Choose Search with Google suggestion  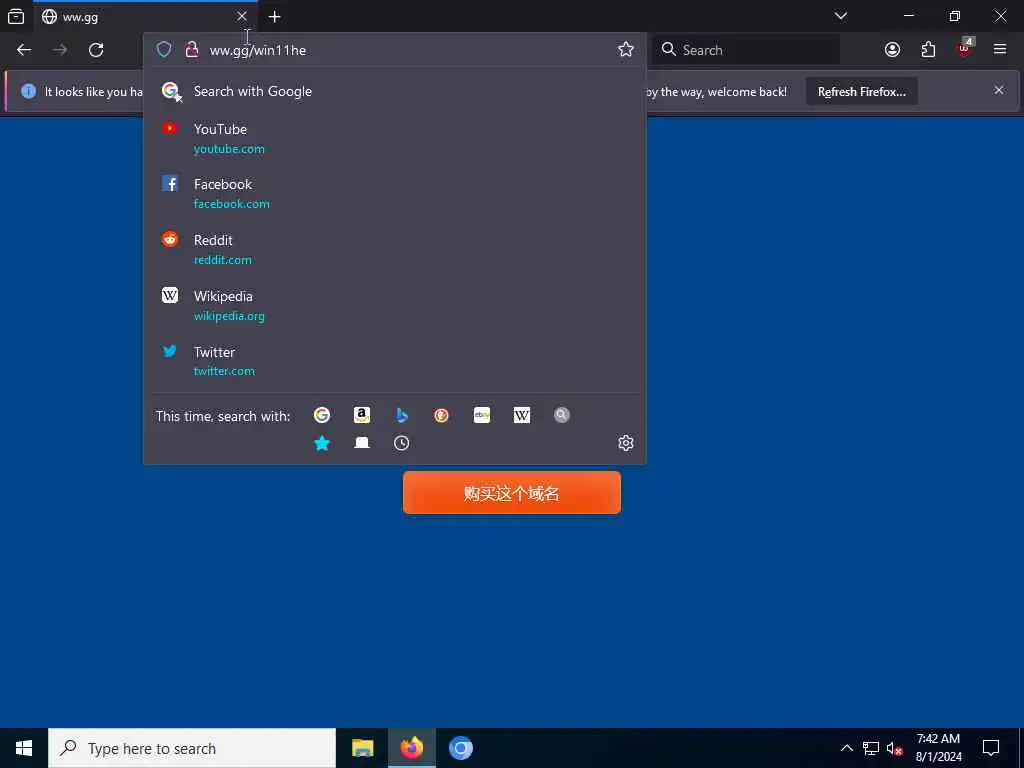click(394, 91)
